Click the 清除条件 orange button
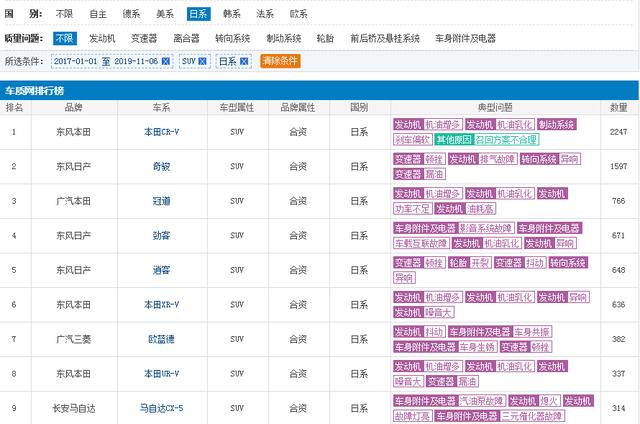The width and height of the screenshot is (640, 424). click(280, 61)
